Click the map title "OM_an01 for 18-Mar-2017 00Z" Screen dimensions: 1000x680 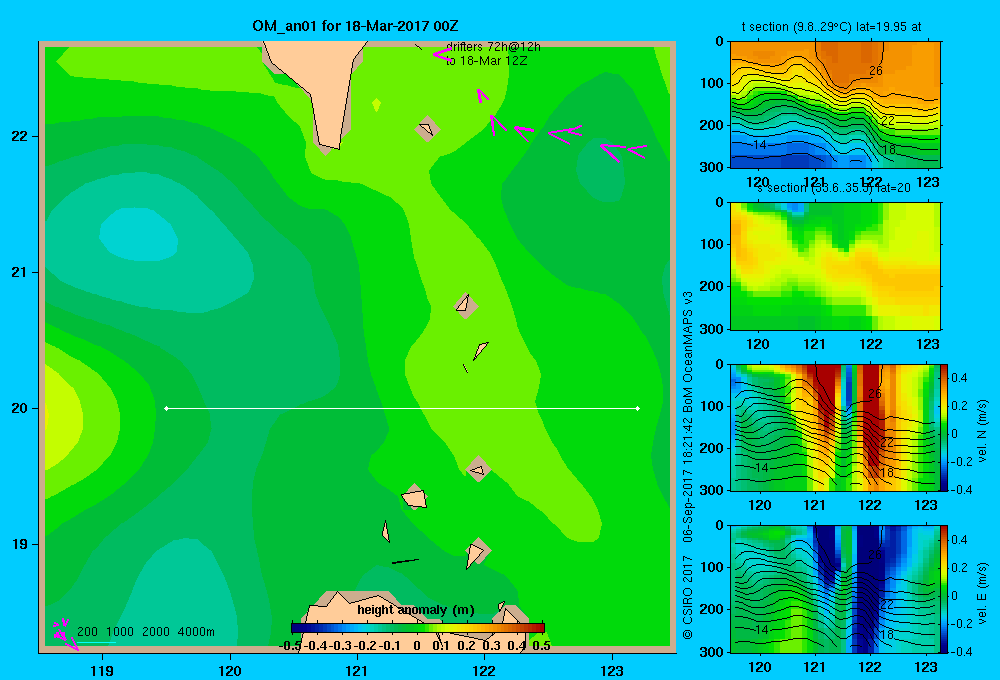355,26
